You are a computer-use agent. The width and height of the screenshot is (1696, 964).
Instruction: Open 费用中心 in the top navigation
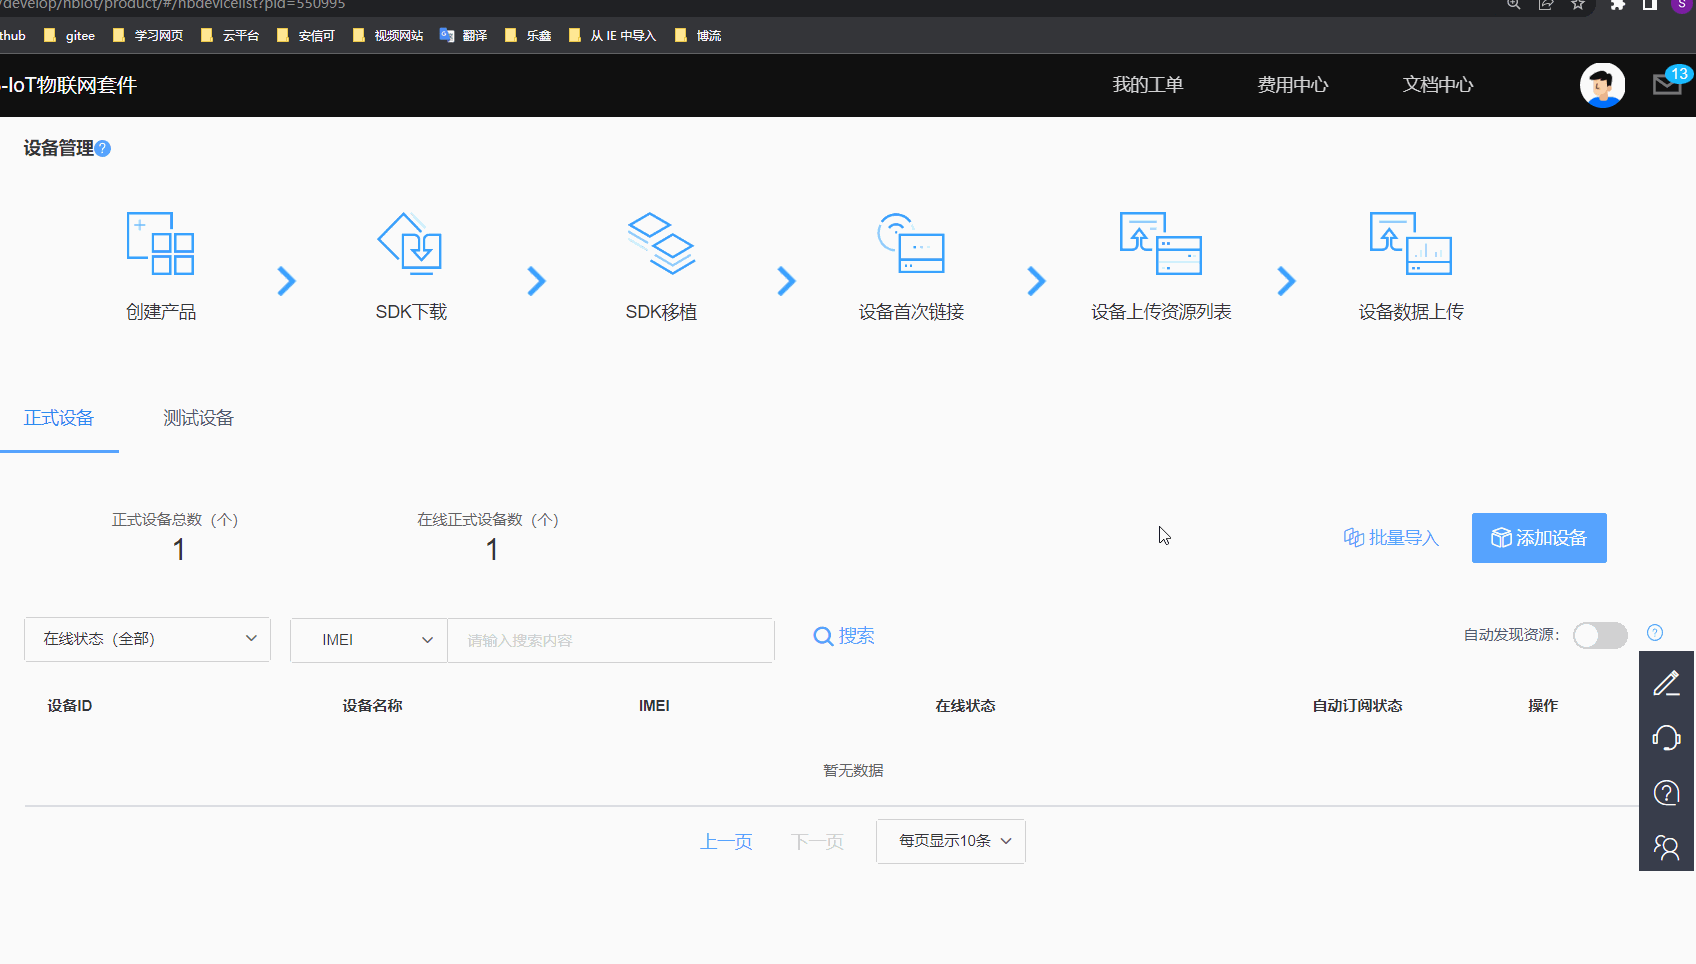pos(1293,85)
